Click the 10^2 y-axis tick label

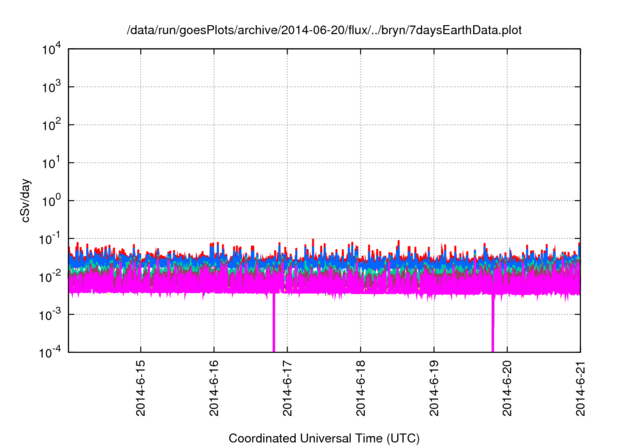[51, 125]
